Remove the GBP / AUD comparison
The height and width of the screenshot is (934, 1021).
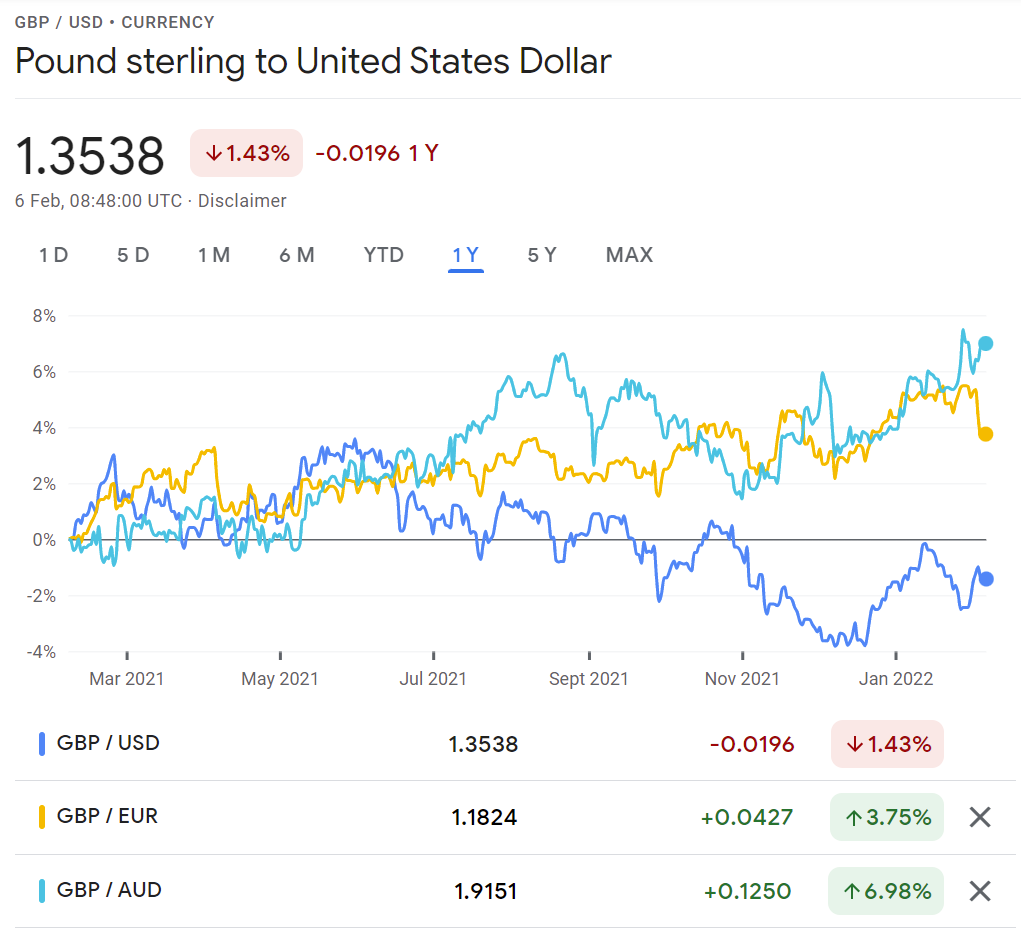[980, 891]
